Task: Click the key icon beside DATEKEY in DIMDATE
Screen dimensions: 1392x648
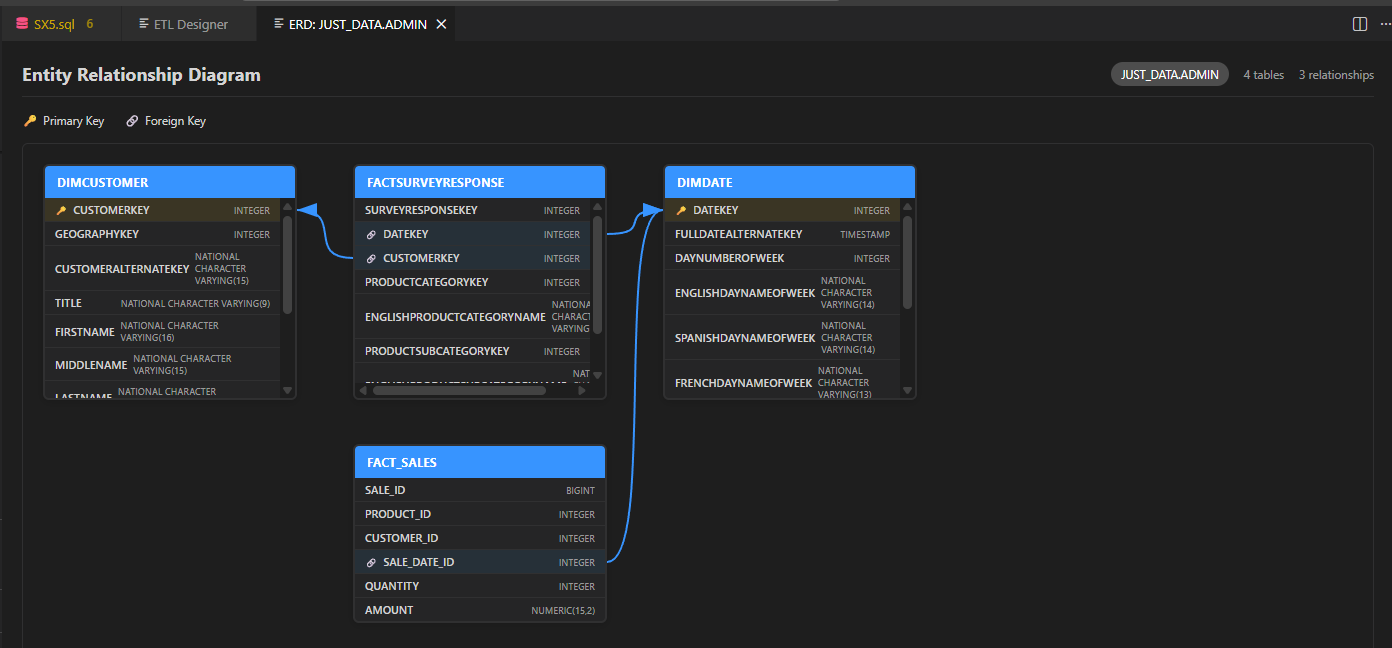Action: pos(681,211)
